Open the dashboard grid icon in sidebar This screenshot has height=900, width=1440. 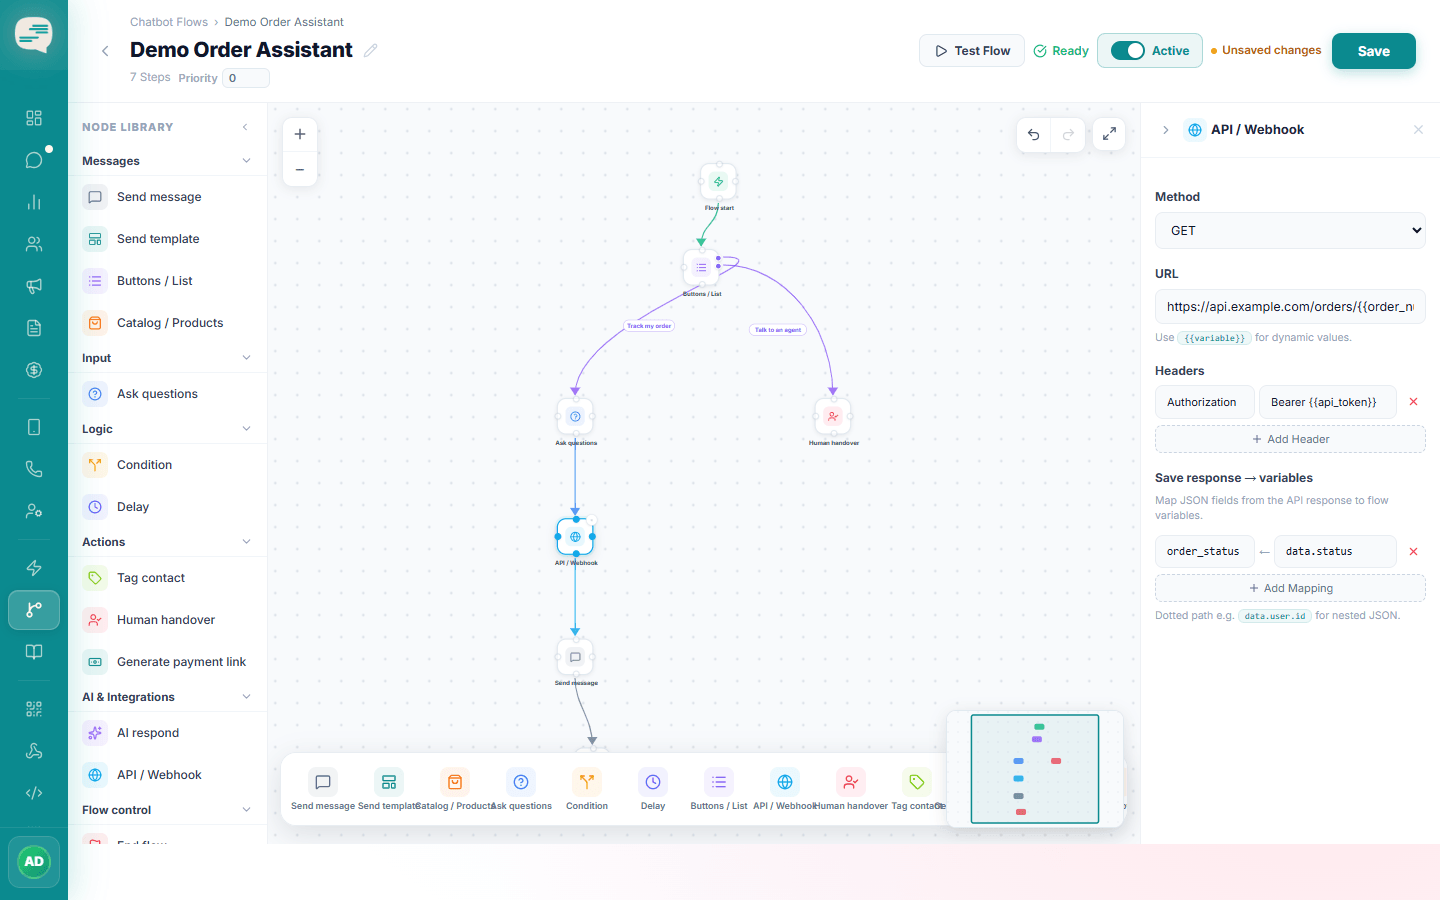click(34, 118)
